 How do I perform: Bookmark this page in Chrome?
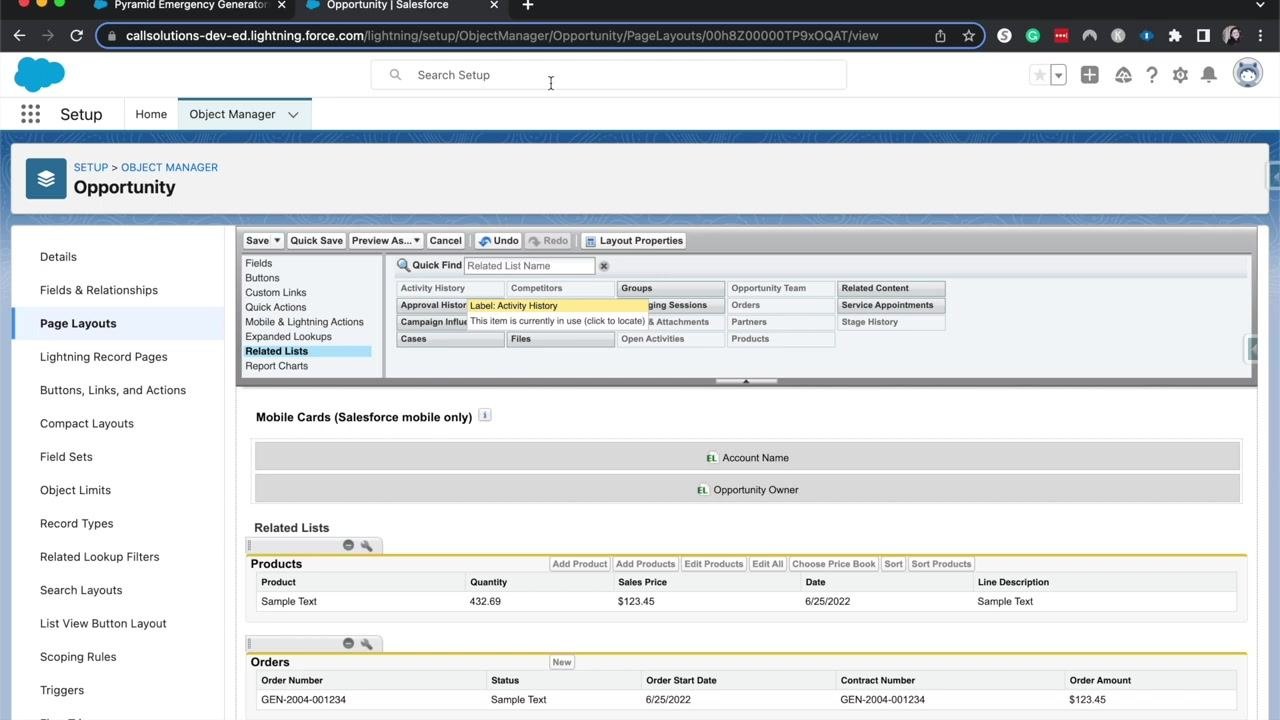[968, 35]
